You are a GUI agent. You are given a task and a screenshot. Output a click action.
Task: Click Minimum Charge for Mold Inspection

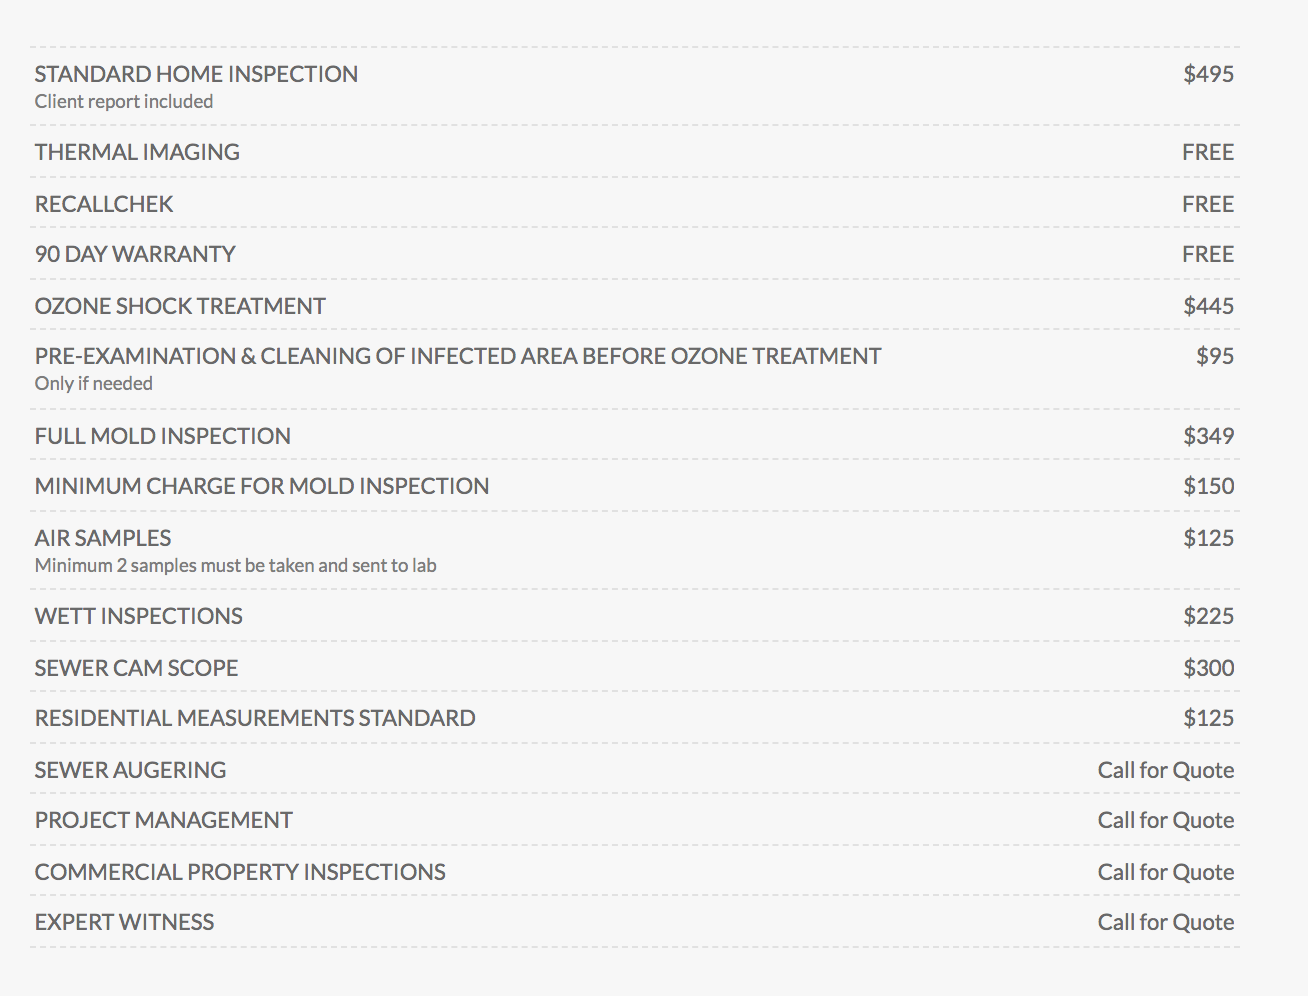coord(262,486)
